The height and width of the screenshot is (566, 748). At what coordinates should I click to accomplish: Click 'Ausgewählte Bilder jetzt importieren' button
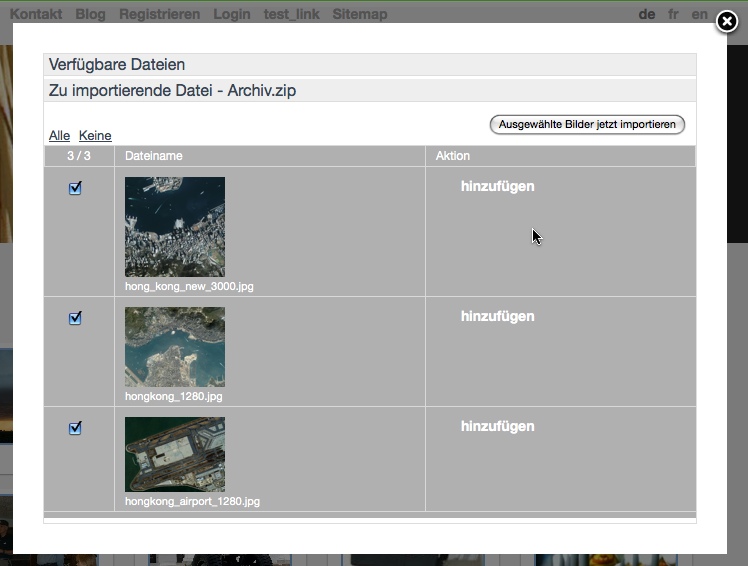coord(587,125)
